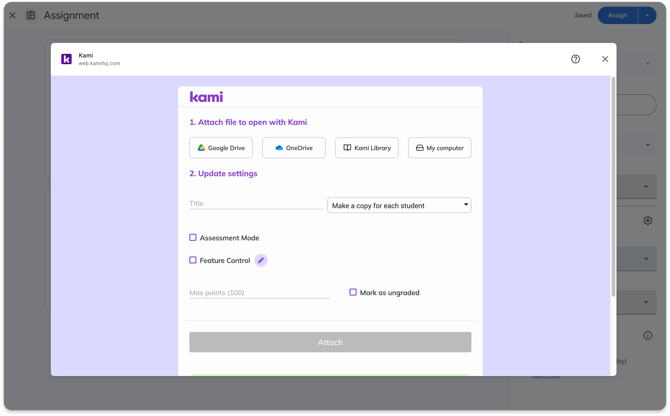Screen dimensions: 670x416
Task: Click the assignment clipboard icon in header
Action: point(31,15)
